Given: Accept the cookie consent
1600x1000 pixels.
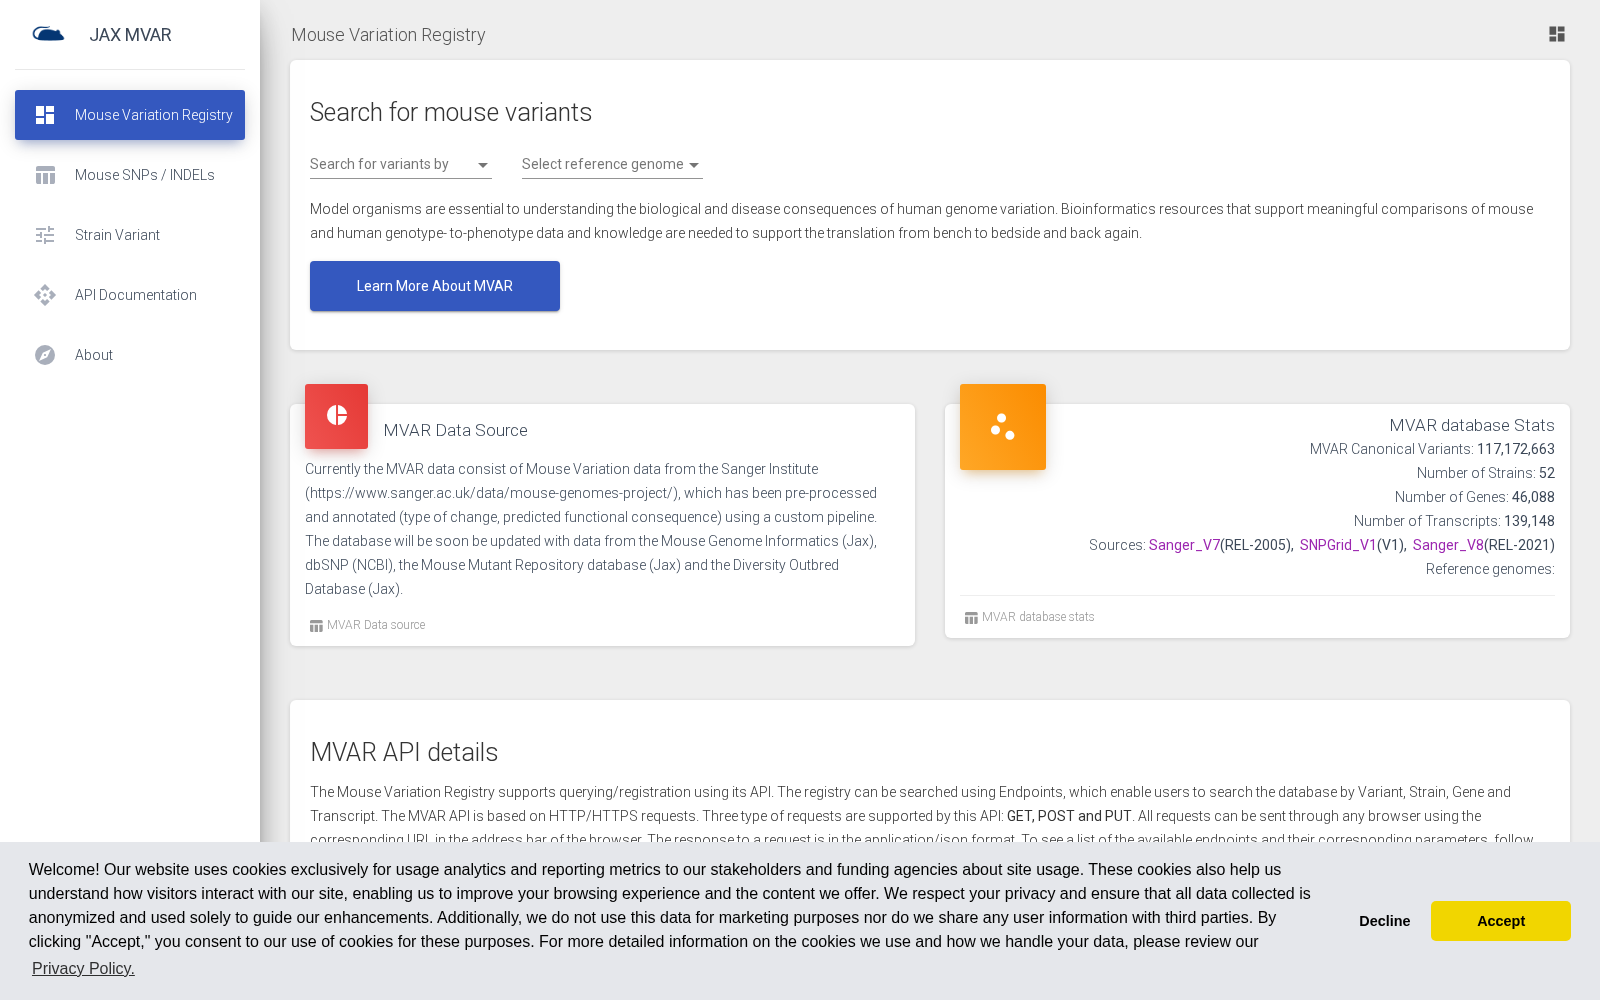Looking at the screenshot, I should 1500,921.
